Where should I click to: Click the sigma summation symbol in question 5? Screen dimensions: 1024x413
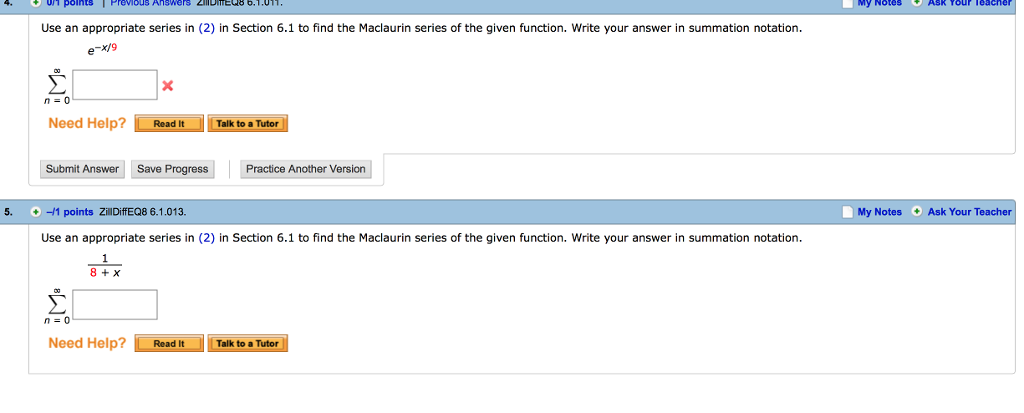[x=57, y=303]
